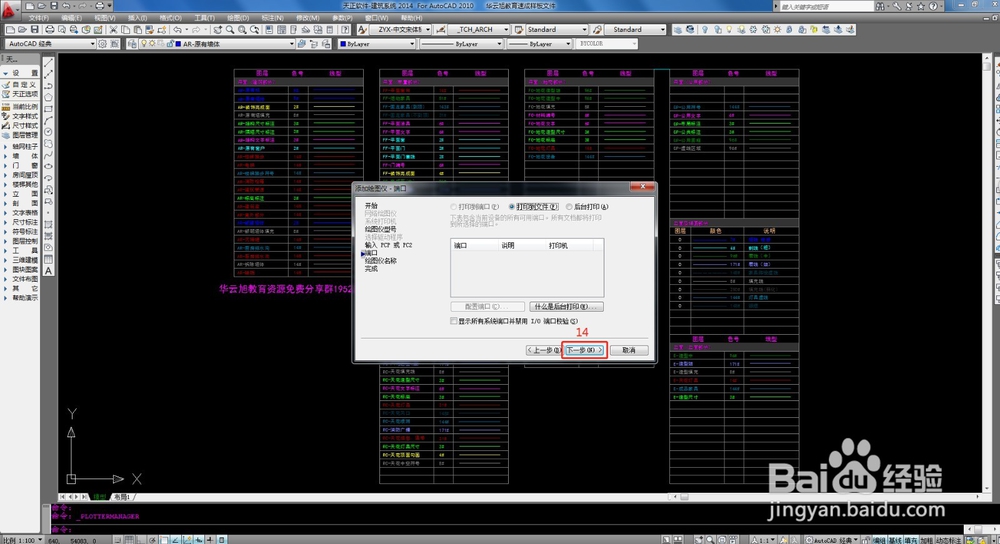Click the binoculars search icon
The width and height of the screenshot is (1000, 544).
pyautogui.click(x=880, y=6)
